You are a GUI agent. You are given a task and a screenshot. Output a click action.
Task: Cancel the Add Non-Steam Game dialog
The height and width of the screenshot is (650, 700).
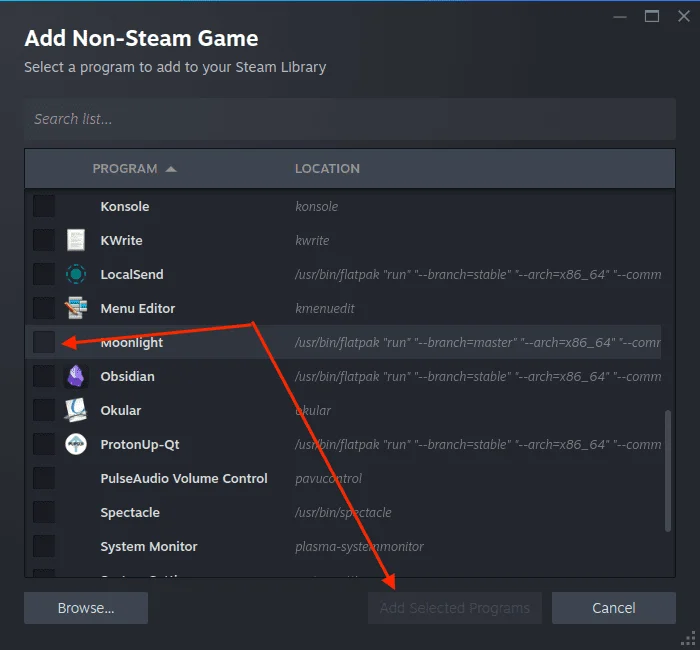click(614, 608)
